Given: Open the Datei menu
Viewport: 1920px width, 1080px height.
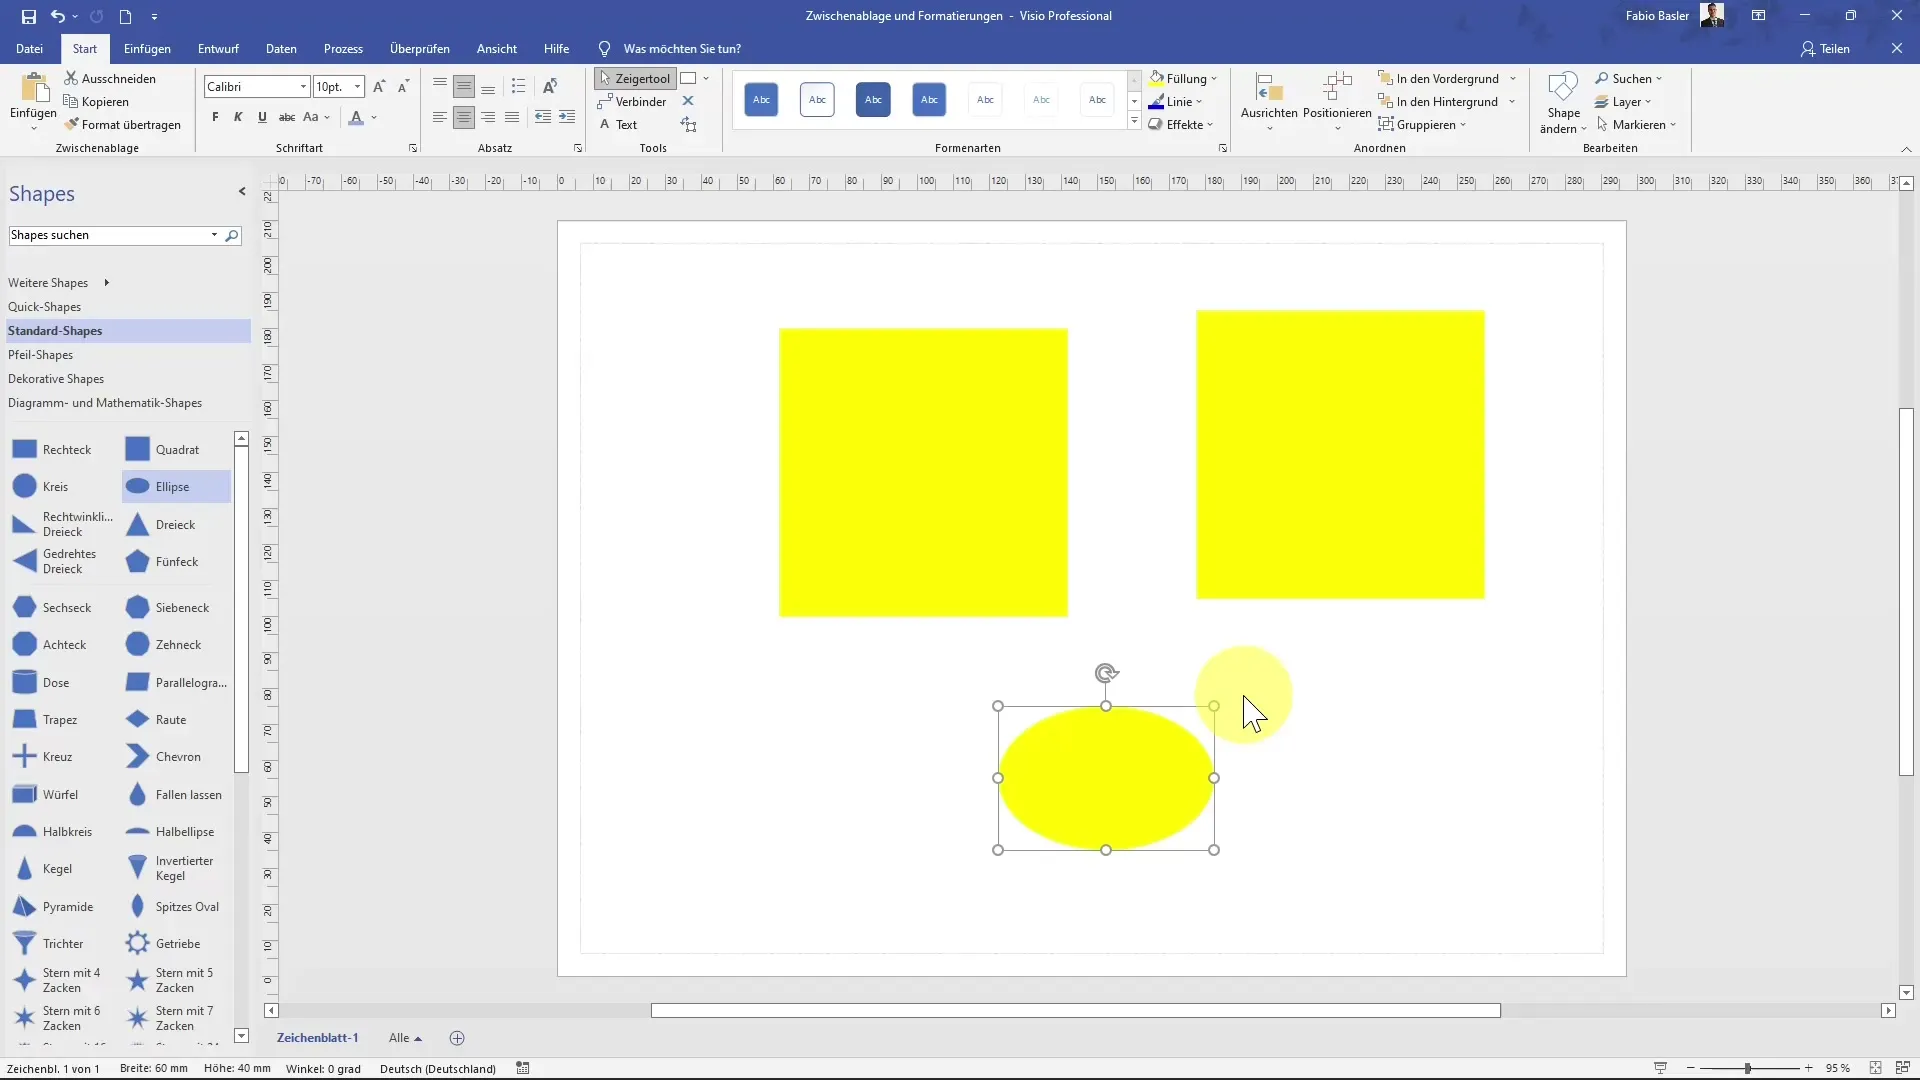Looking at the screenshot, I should pos(29,48).
